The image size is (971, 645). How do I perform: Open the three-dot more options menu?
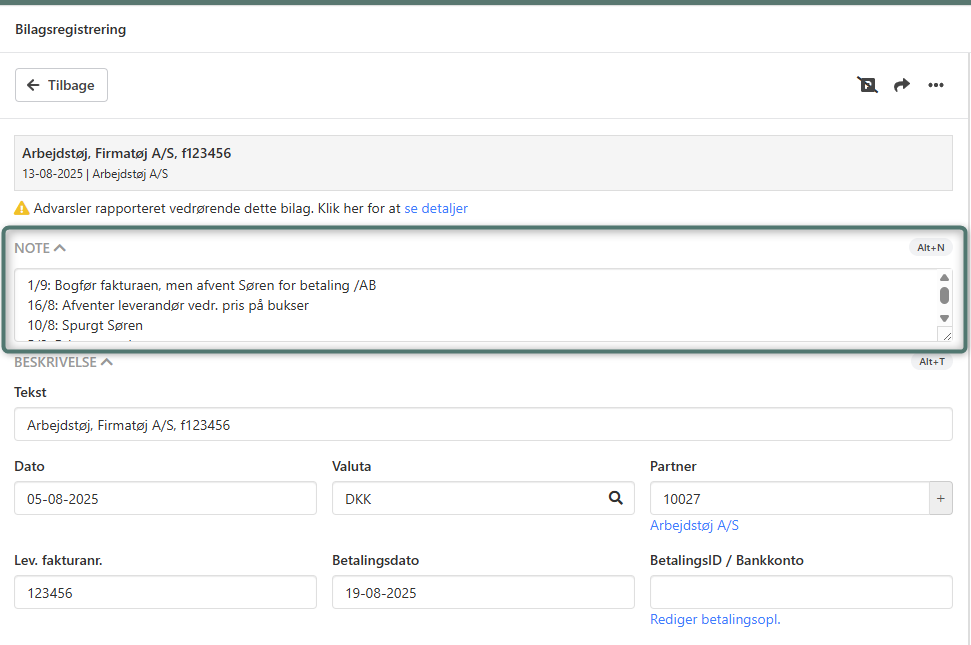[936, 85]
